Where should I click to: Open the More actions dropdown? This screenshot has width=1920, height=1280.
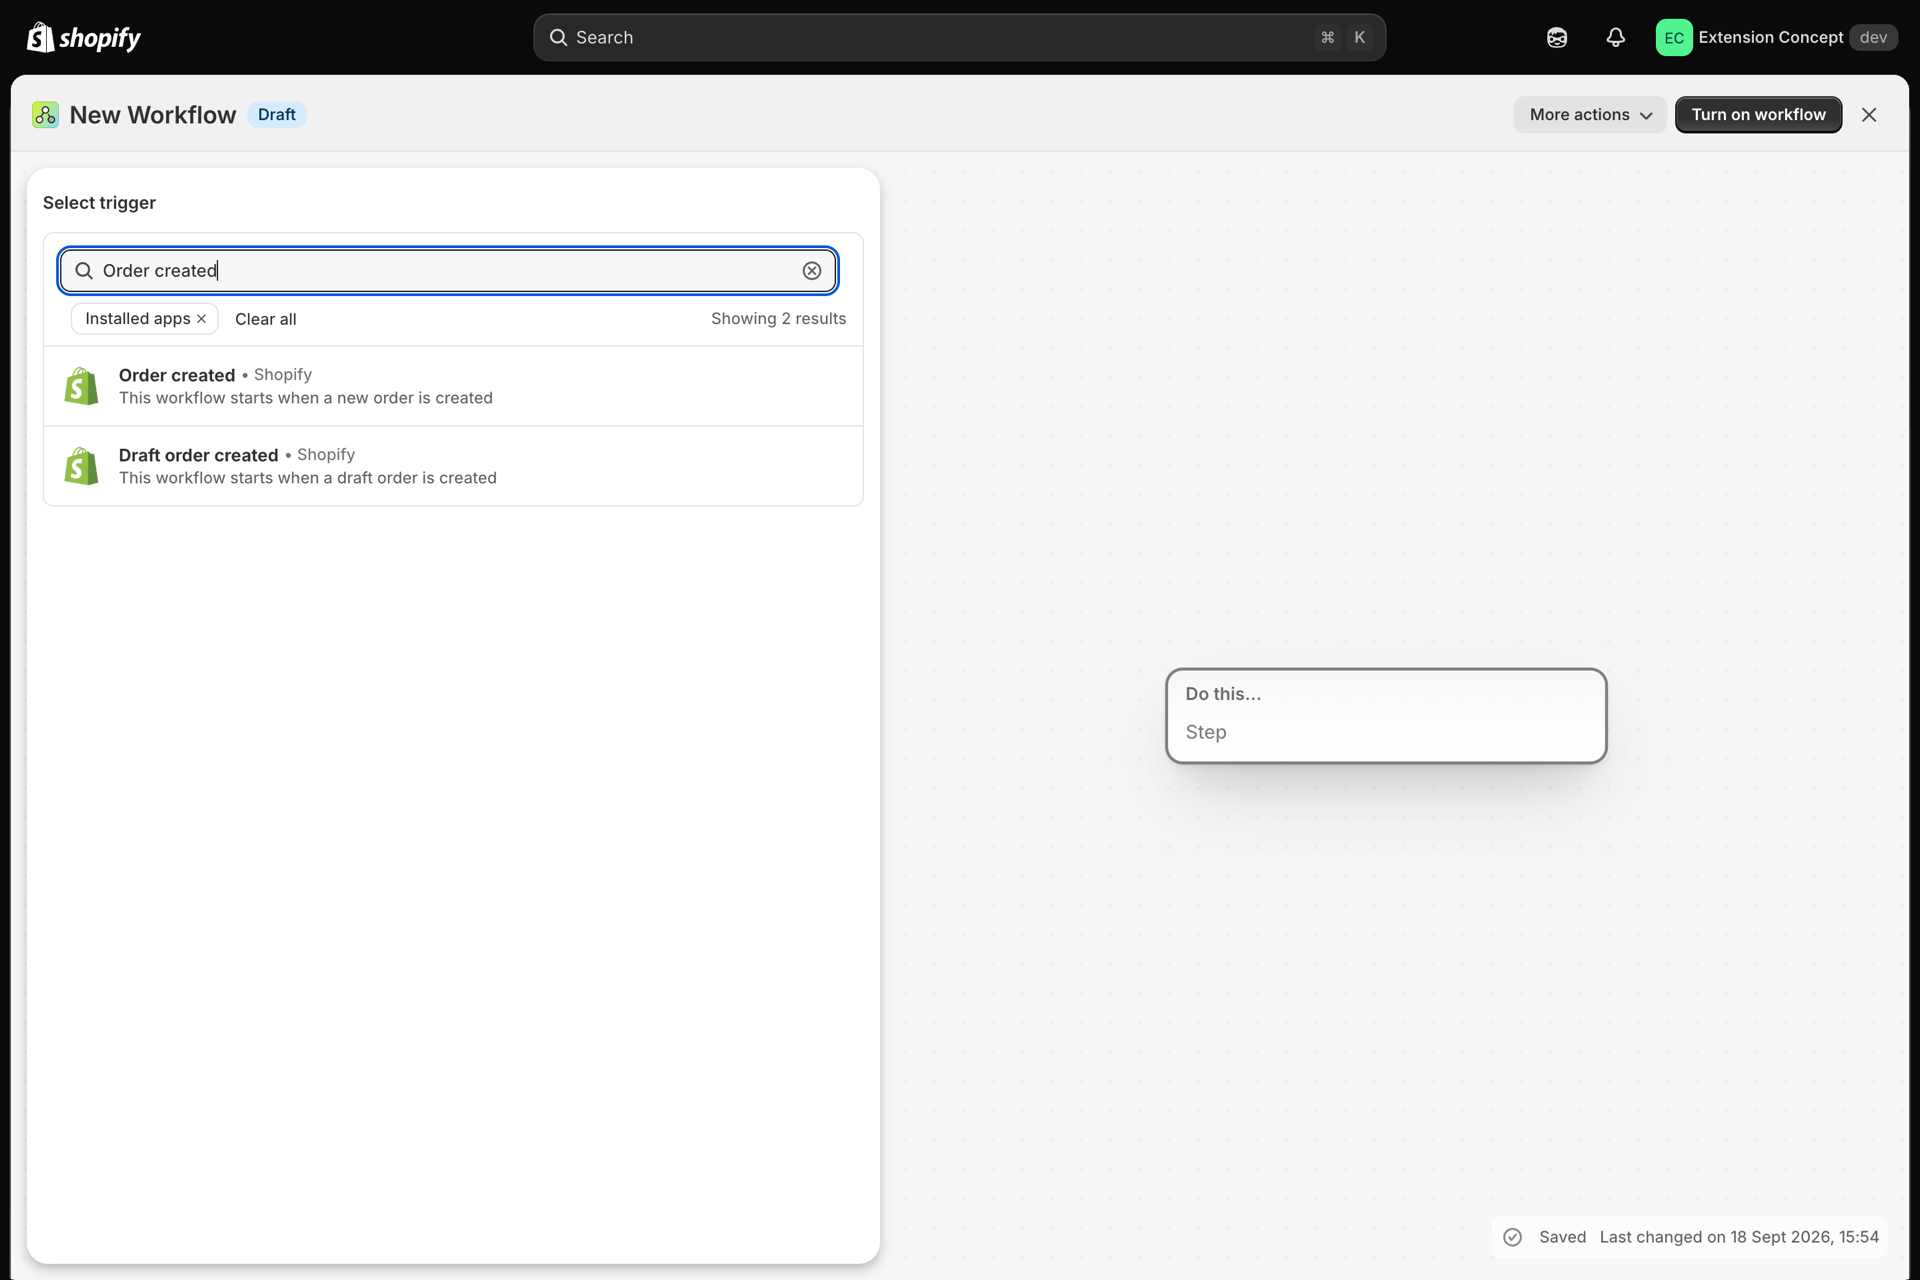pyautogui.click(x=1590, y=115)
